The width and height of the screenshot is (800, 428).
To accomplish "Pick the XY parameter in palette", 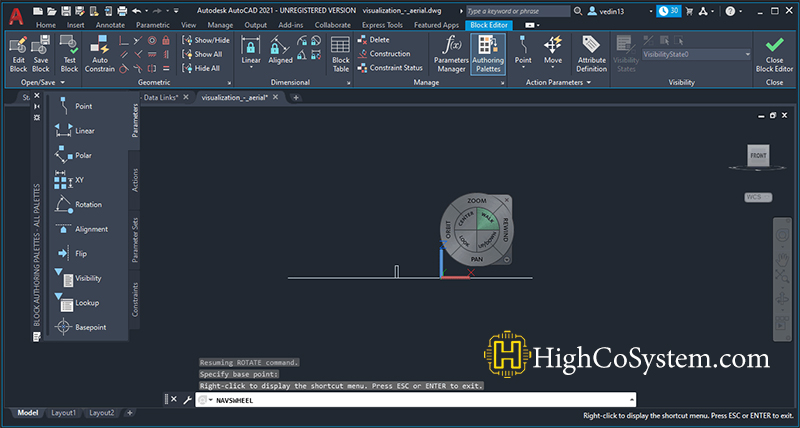I will 69,180.
